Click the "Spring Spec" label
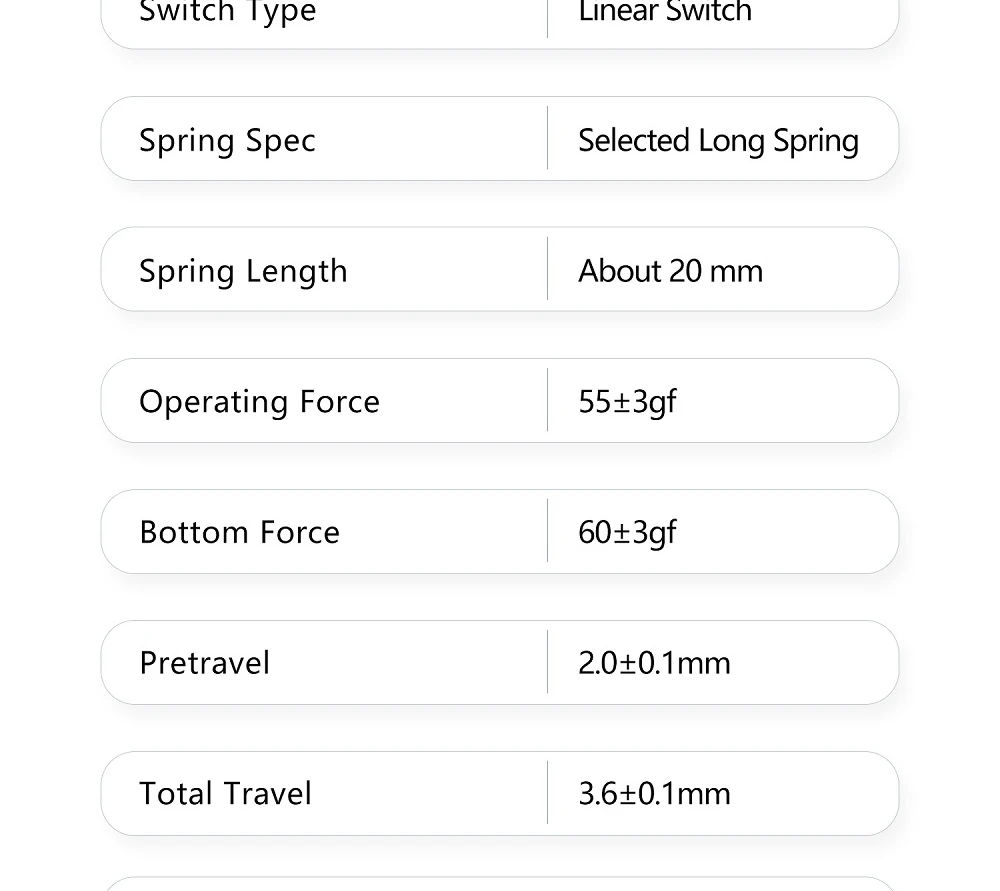This screenshot has height=891, width=1000. [x=227, y=140]
